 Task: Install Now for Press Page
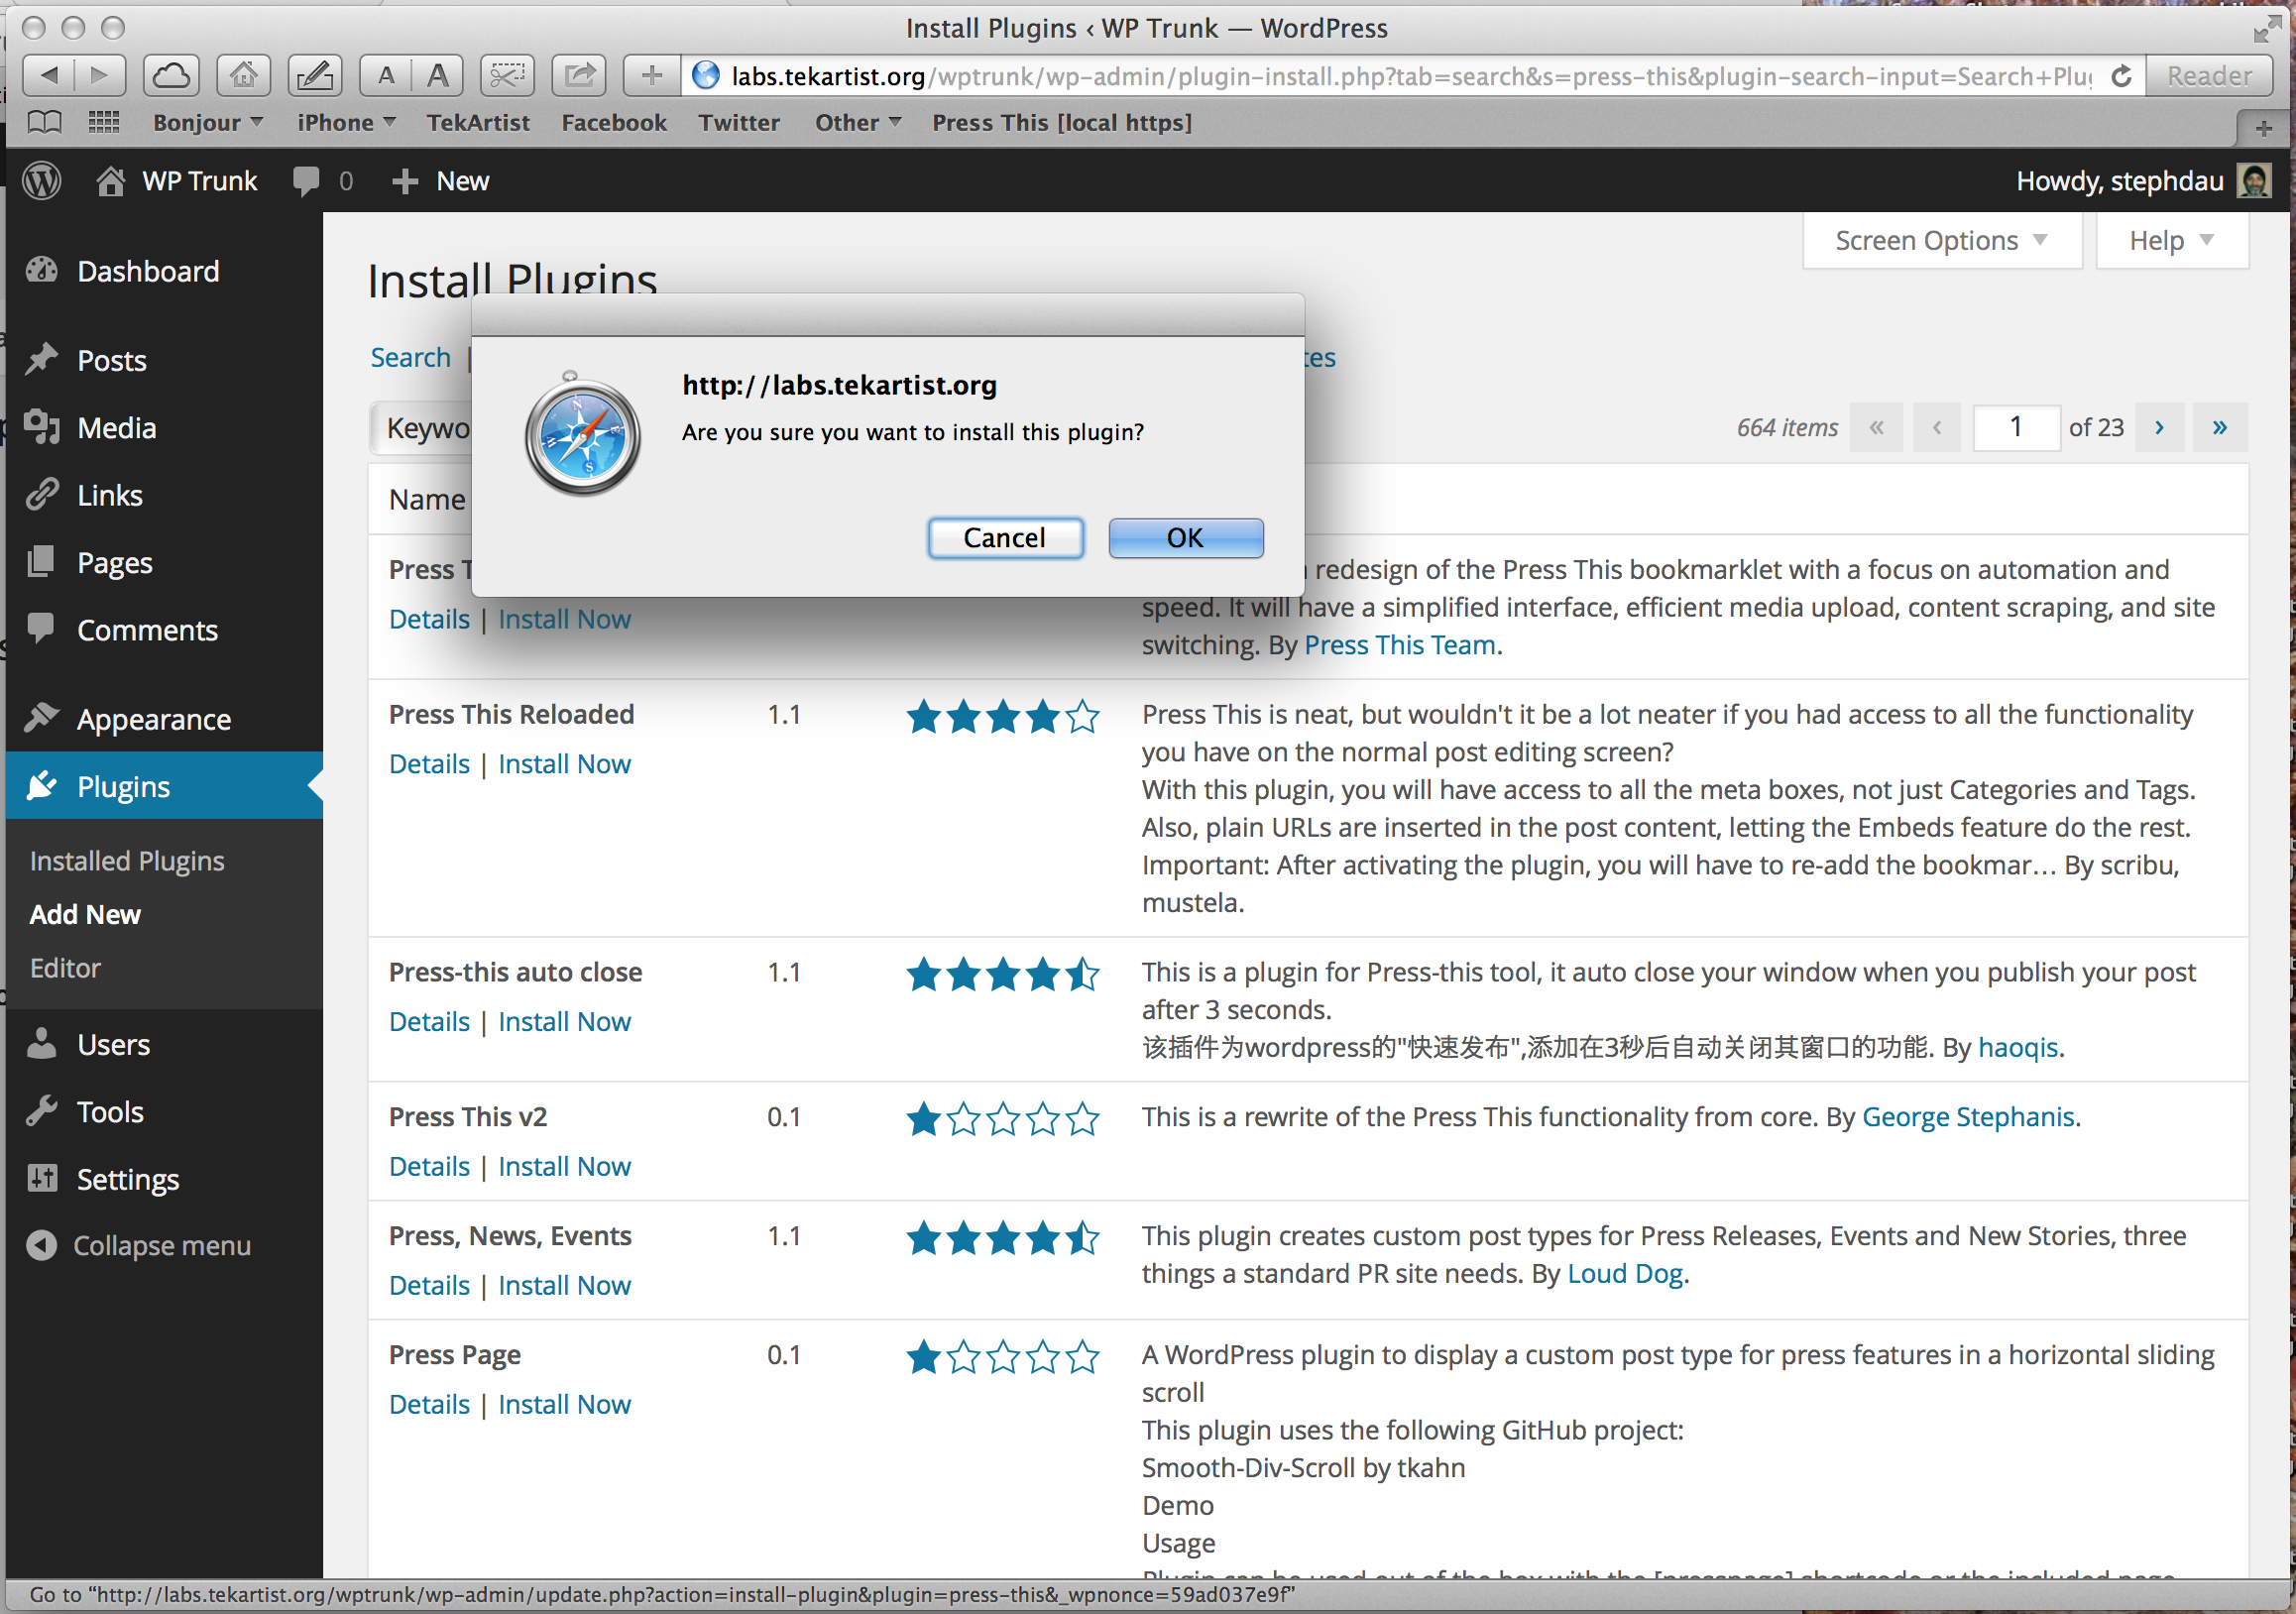(564, 1404)
